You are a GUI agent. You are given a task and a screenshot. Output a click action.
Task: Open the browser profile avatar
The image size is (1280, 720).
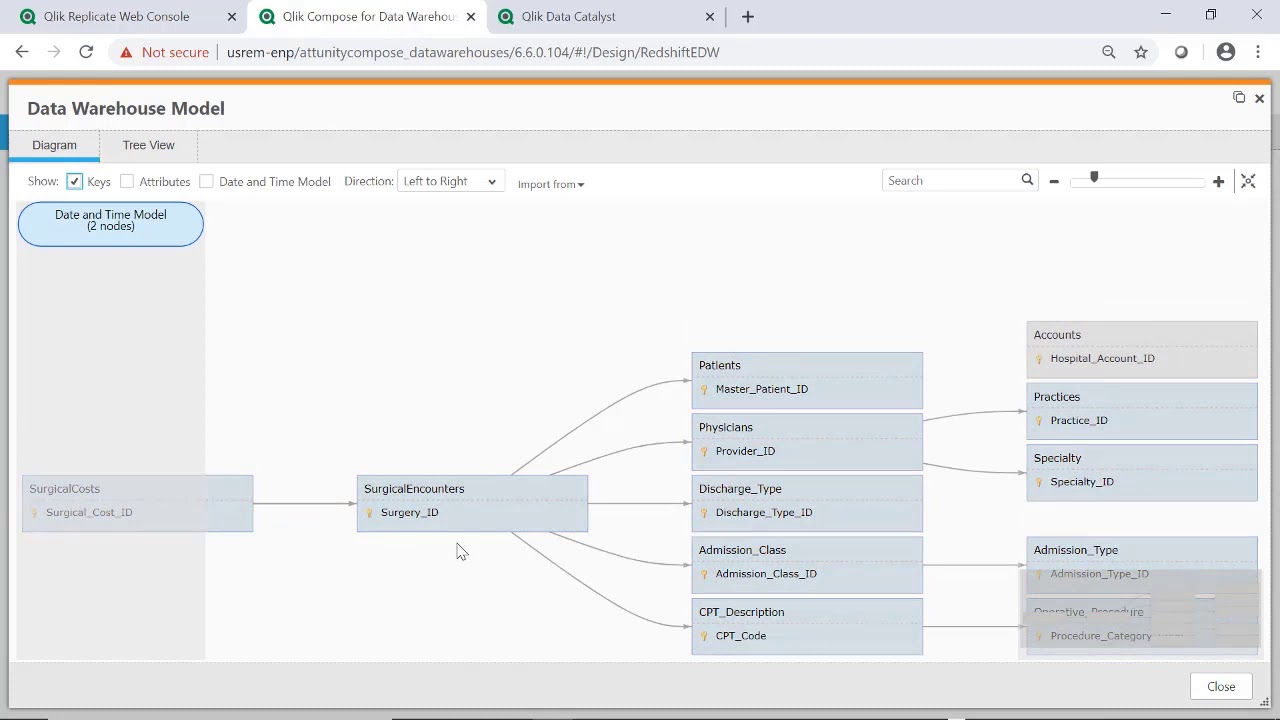[1225, 52]
